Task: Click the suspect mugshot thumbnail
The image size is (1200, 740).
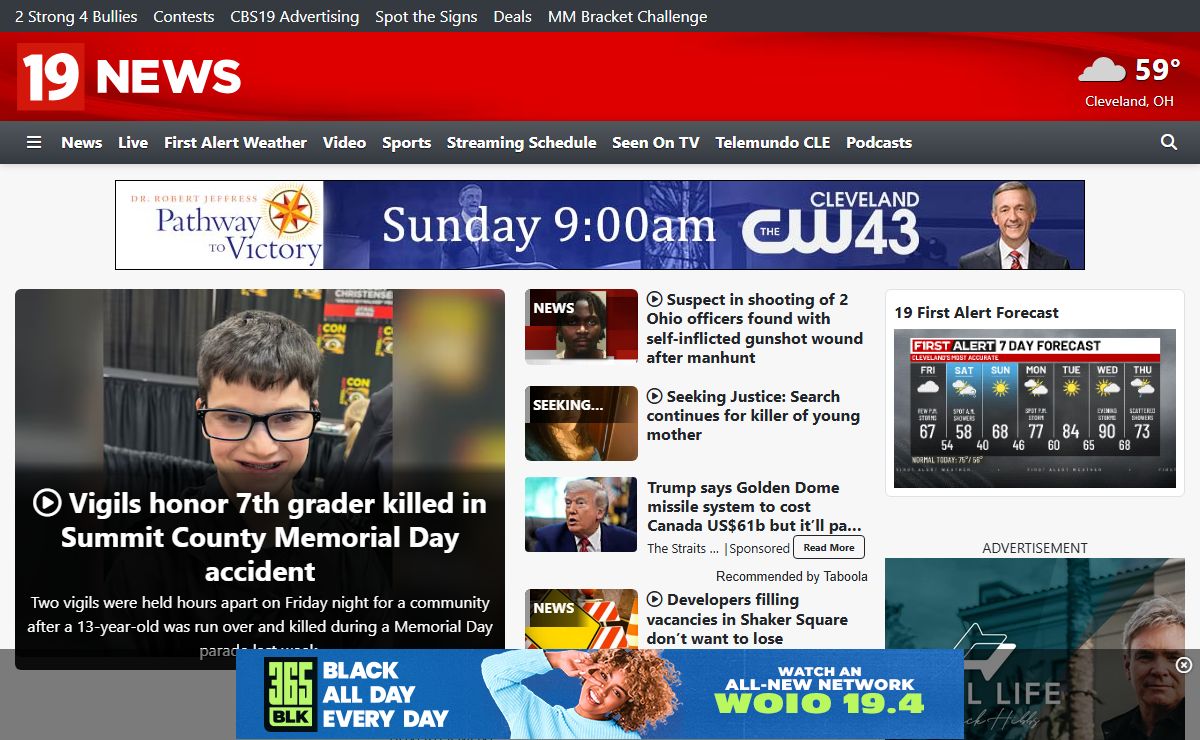Action: 581,327
